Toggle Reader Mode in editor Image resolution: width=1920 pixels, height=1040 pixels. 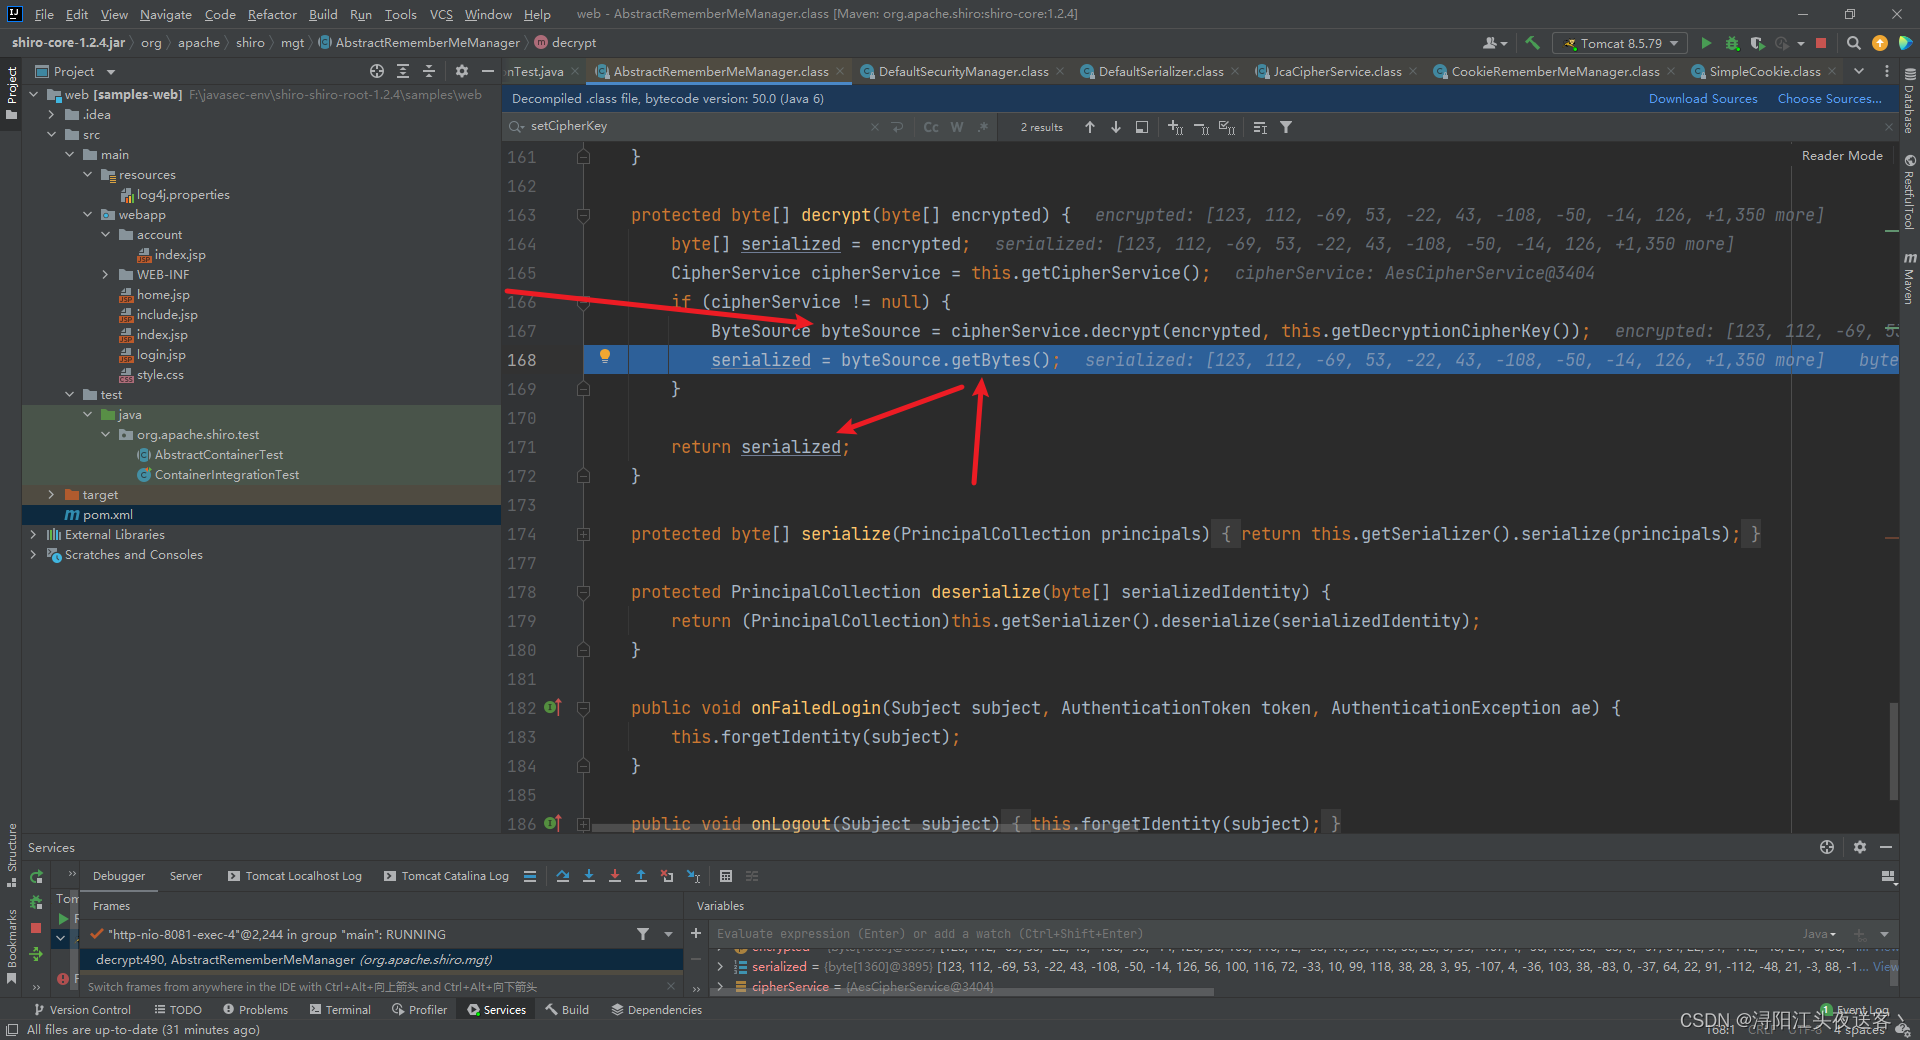(x=1842, y=155)
